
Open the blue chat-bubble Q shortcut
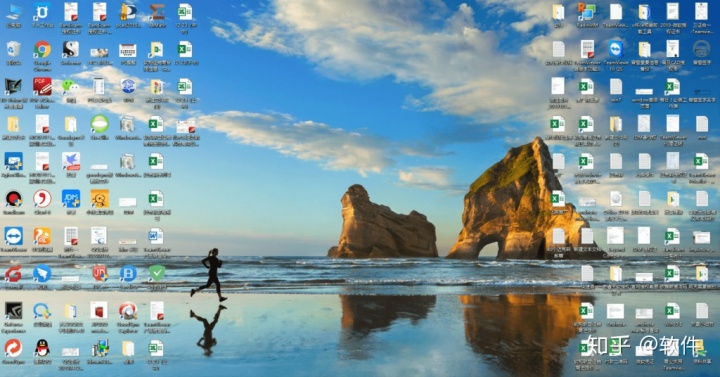[x=42, y=311]
